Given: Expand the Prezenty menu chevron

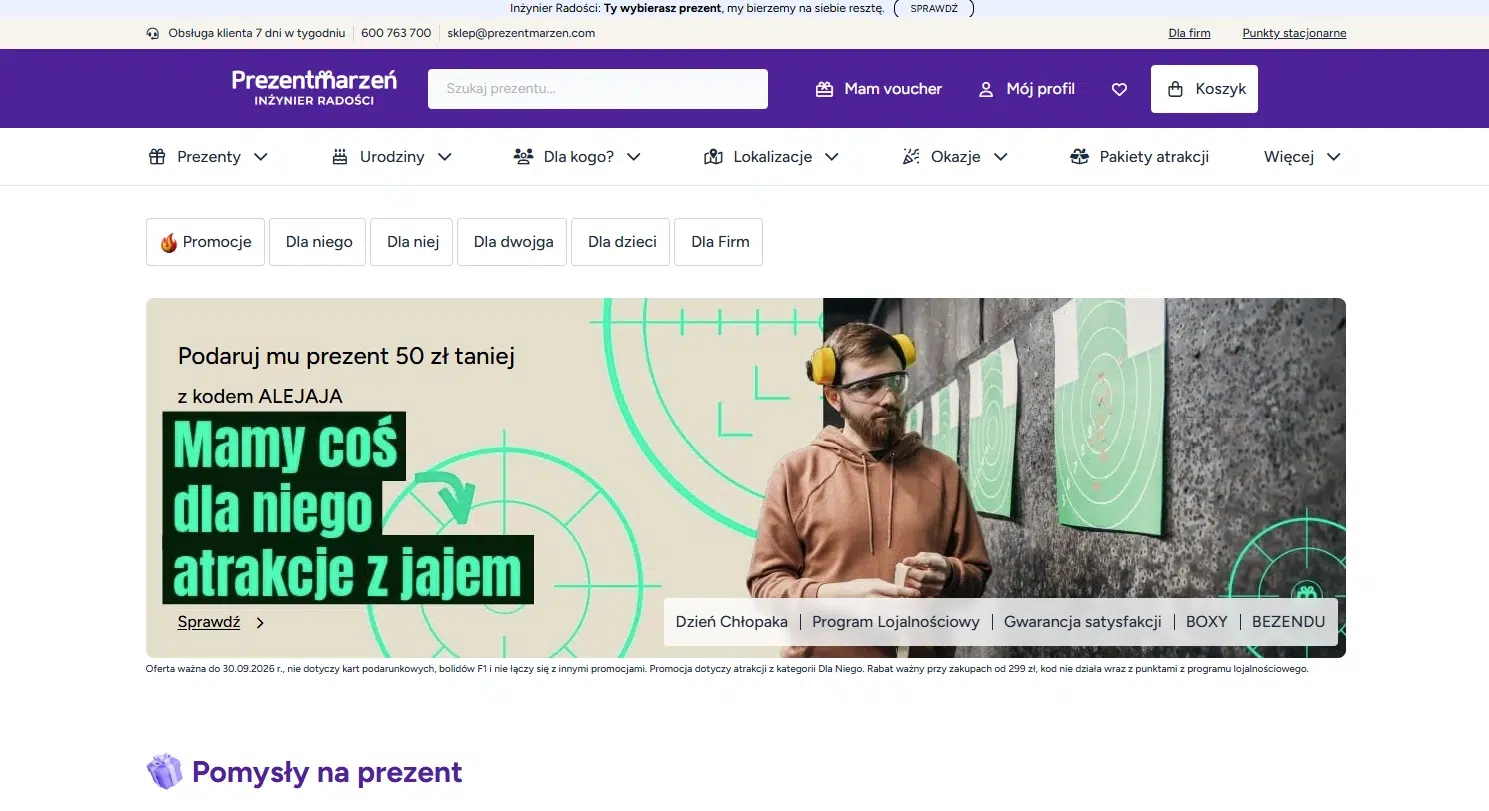Looking at the screenshot, I should click(x=261, y=157).
